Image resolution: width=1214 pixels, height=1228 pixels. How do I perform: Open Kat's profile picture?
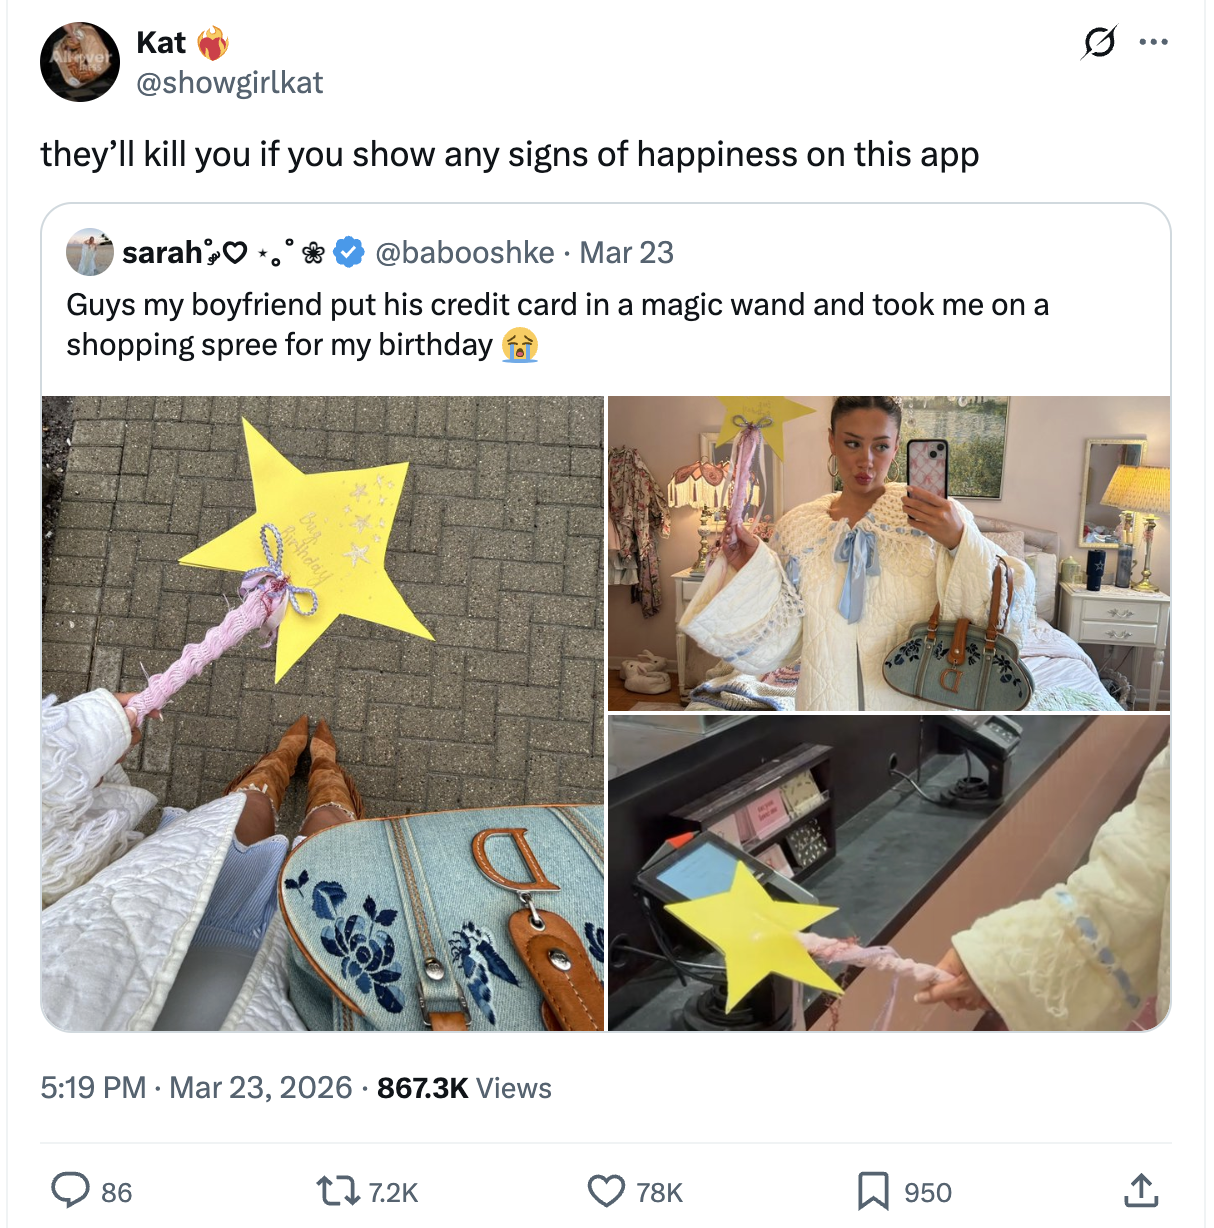[79, 61]
